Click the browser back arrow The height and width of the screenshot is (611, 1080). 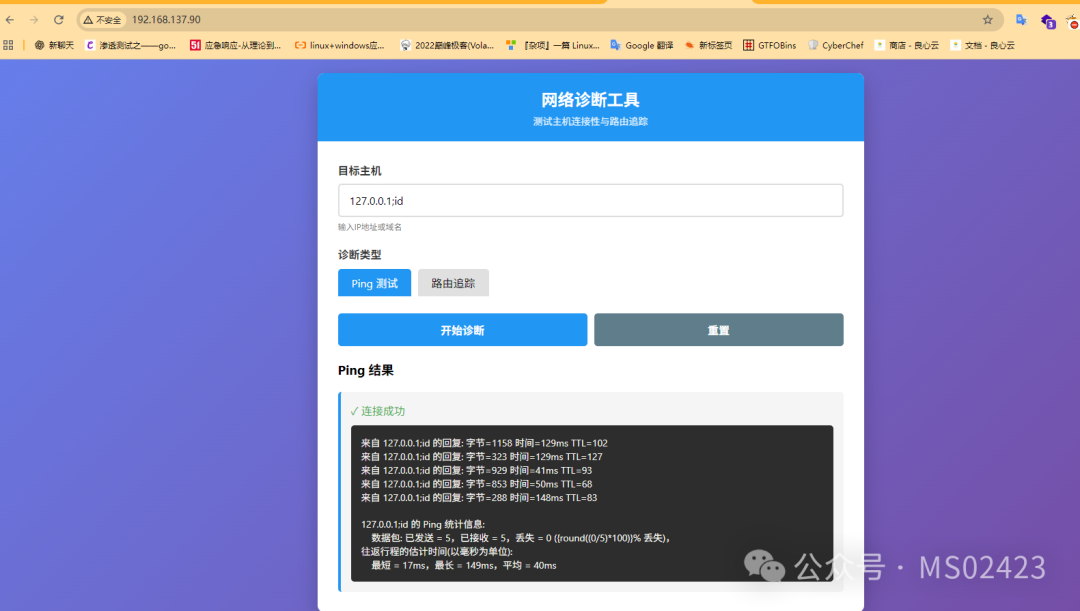point(10,20)
